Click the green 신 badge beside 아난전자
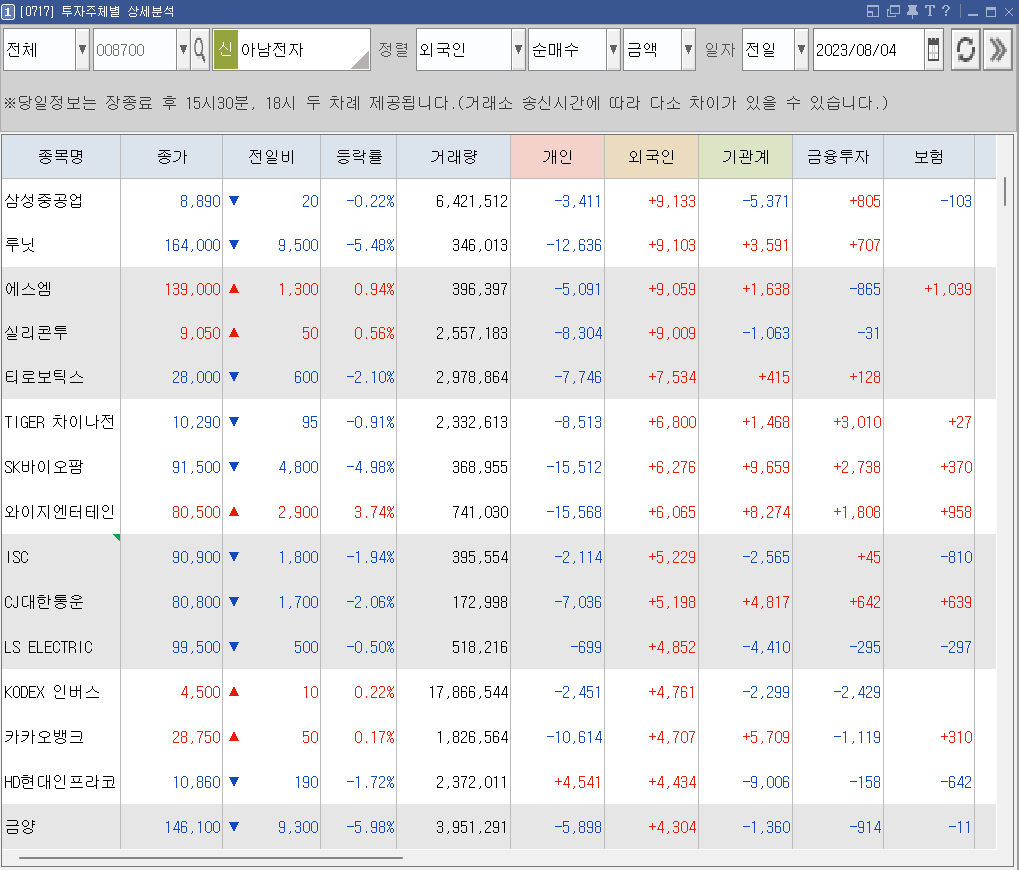Viewport: 1019px width, 870px height. 225,49
